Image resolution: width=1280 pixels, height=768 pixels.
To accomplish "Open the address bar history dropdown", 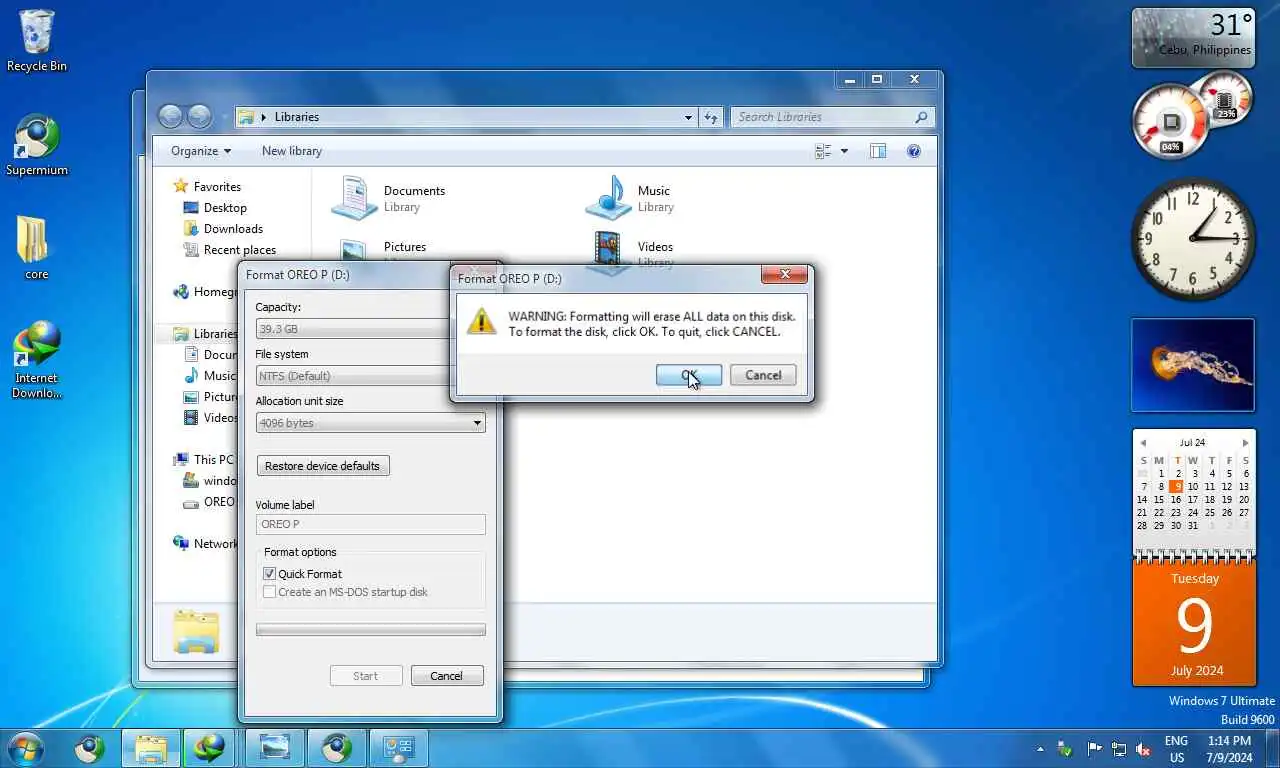I will (x=688, y=117).
